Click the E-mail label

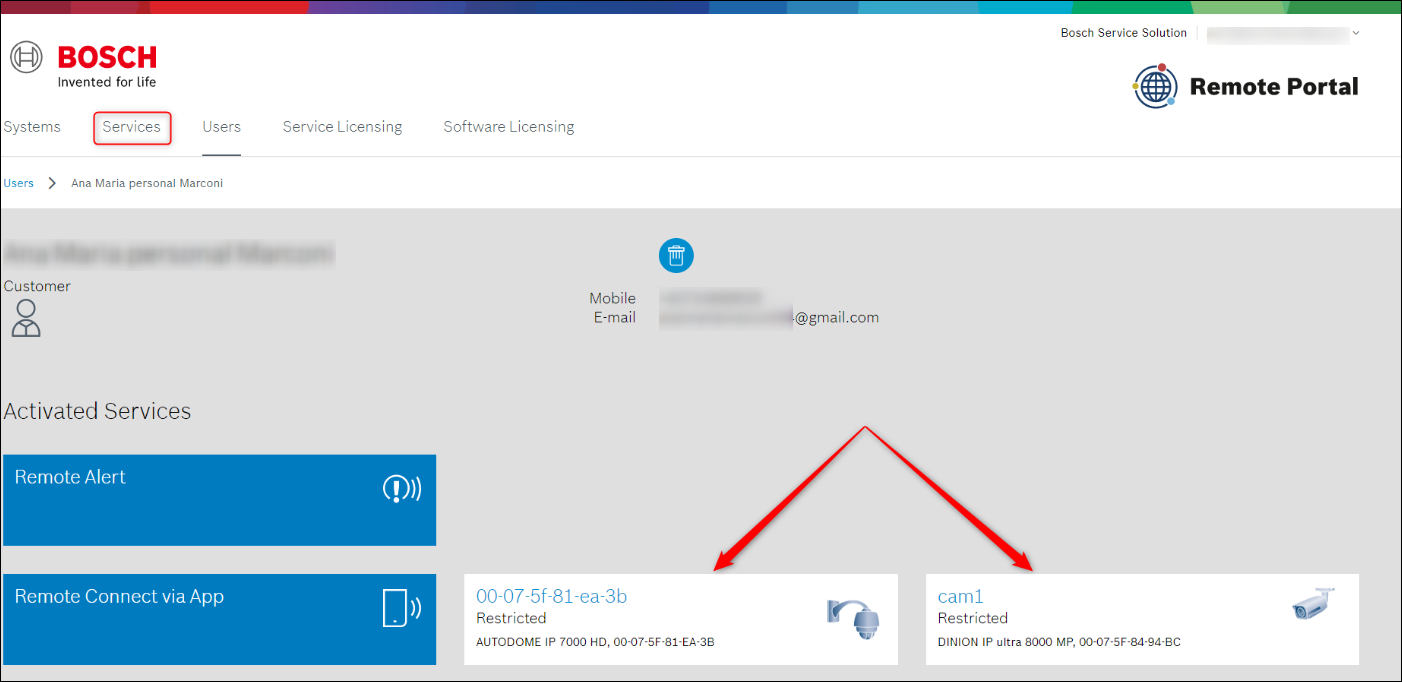pos(615,318)
